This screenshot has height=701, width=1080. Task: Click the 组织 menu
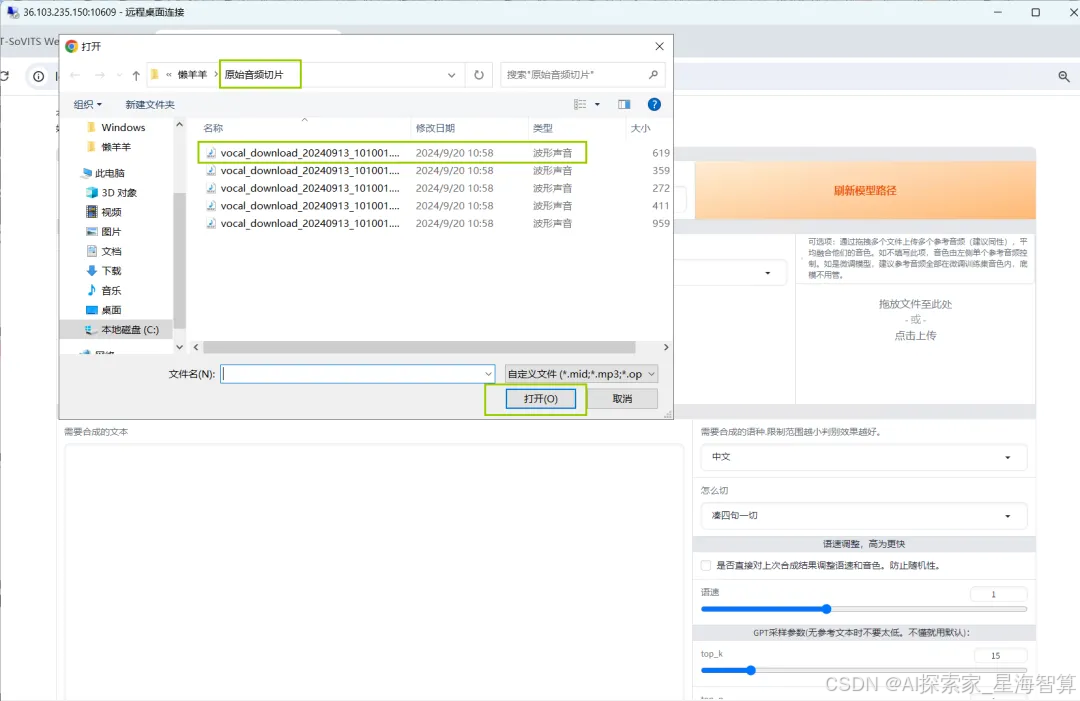pos(88,104)
